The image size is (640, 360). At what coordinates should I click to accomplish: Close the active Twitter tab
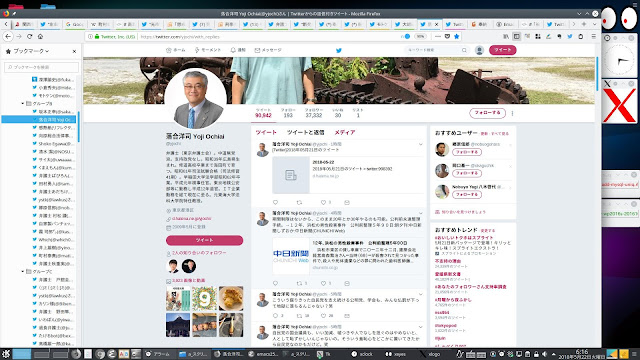436,24
